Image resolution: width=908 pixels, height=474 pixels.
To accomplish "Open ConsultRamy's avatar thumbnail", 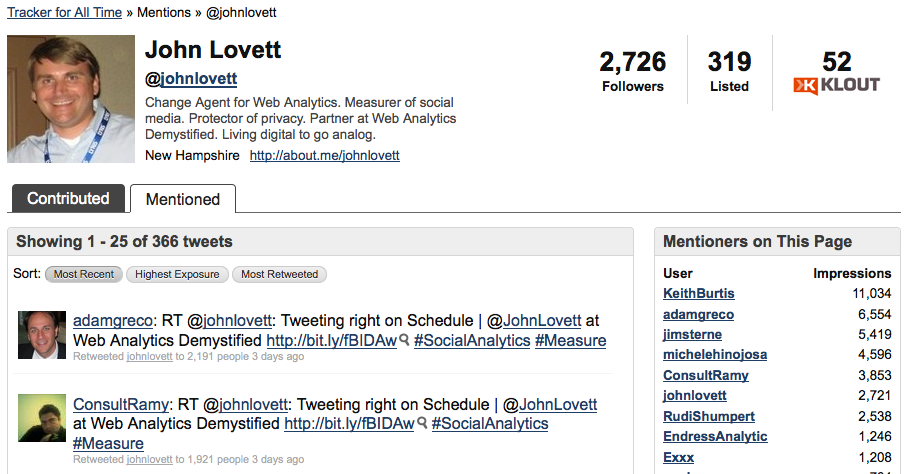I will pyautogui.click(x=42, y=418).
